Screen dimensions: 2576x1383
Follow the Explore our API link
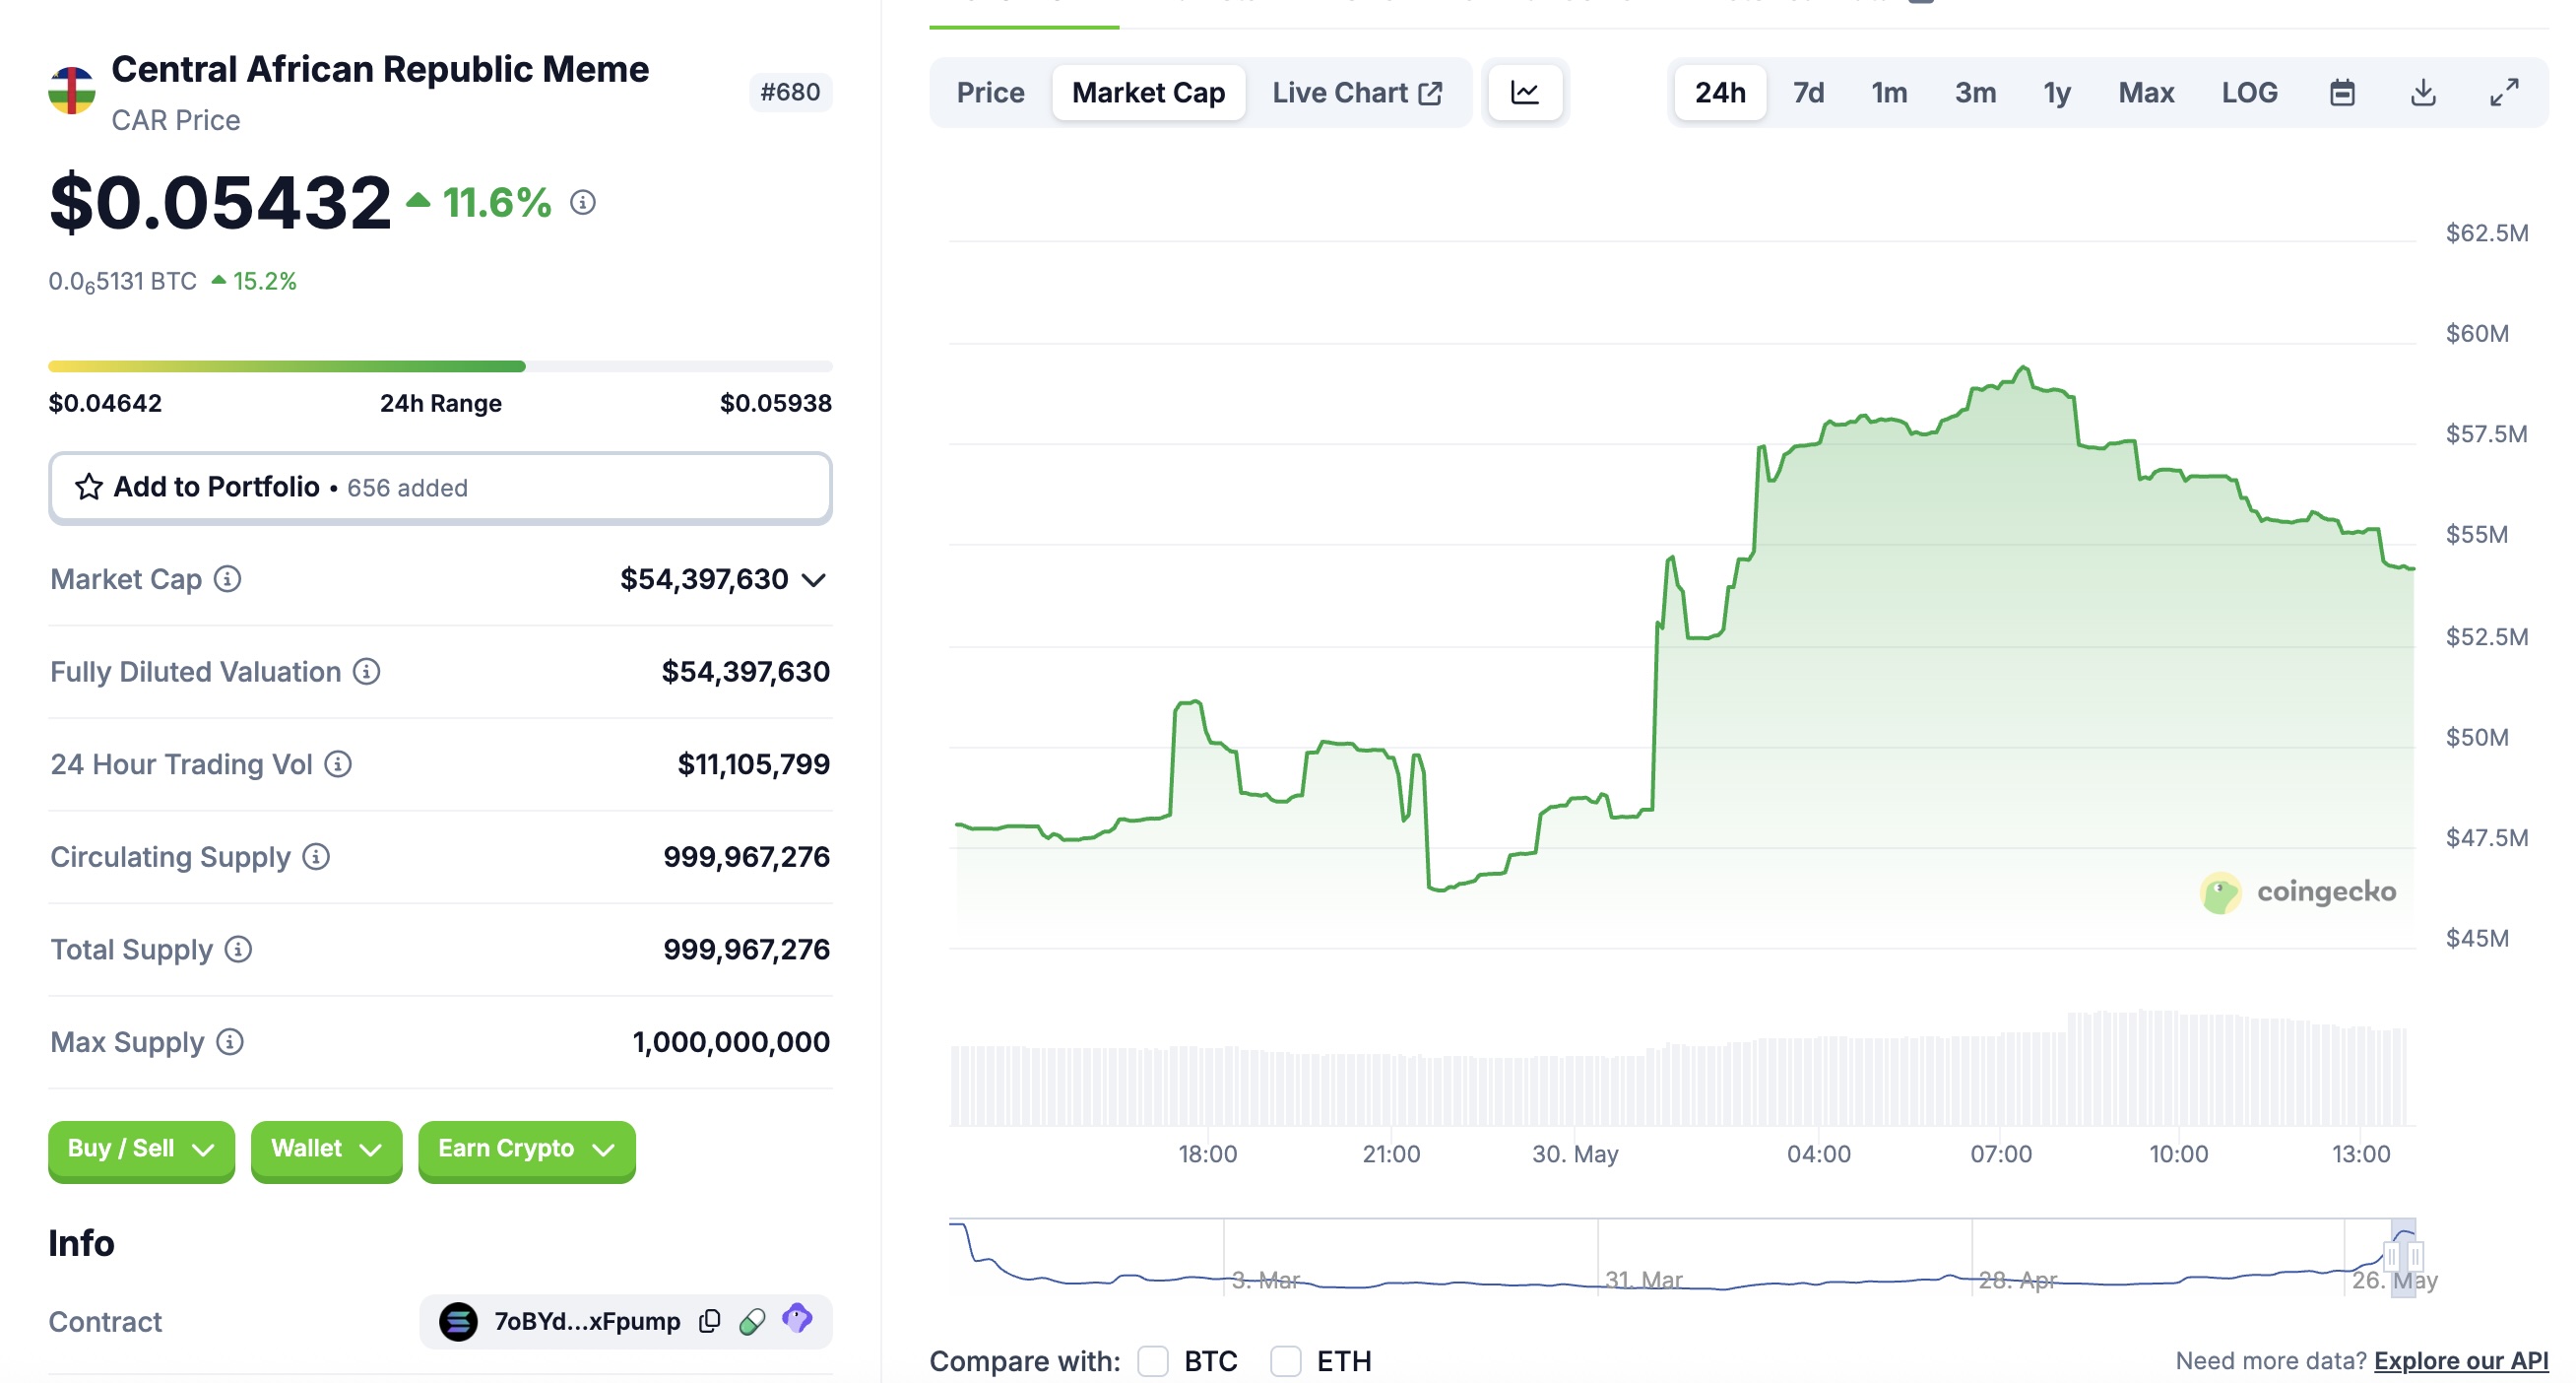pyautogui.click(x=2460, y=1360)
